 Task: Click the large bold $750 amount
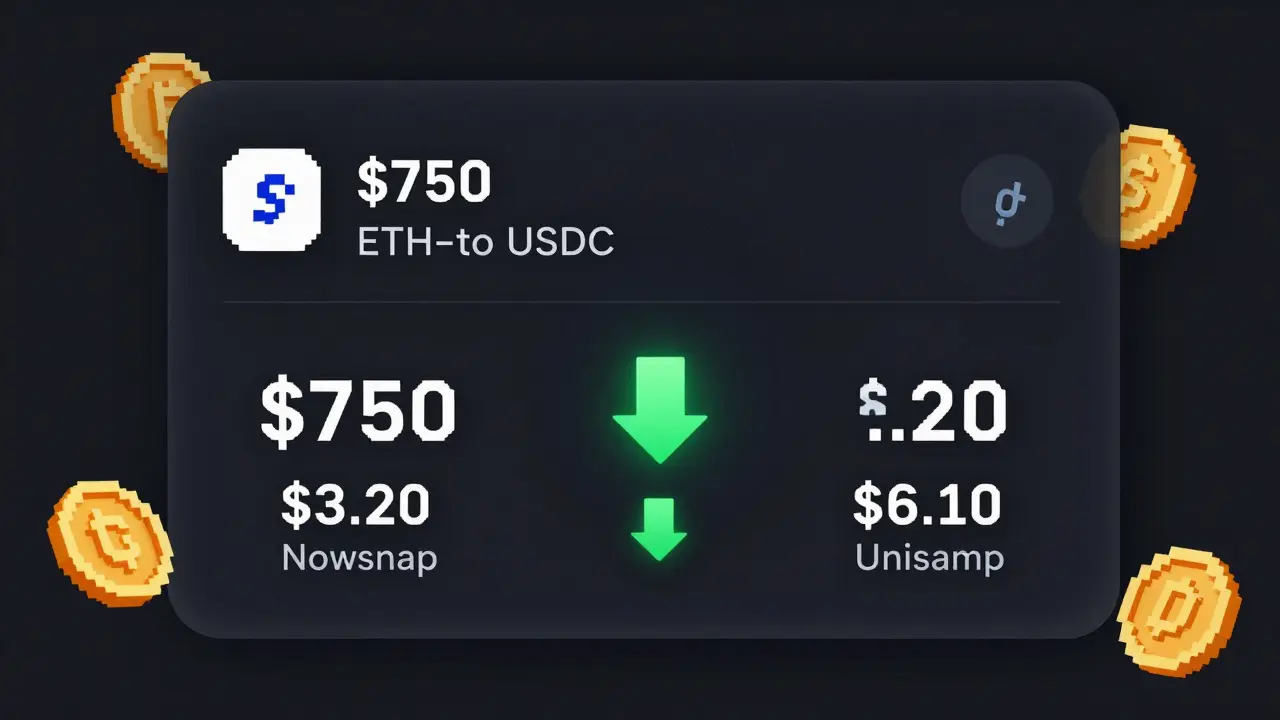tap(357, 411)
